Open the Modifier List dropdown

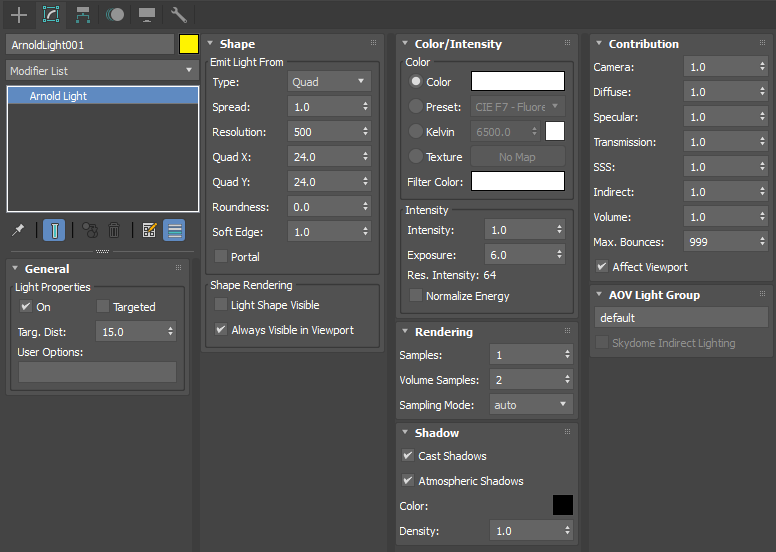[x=102, y=71]
